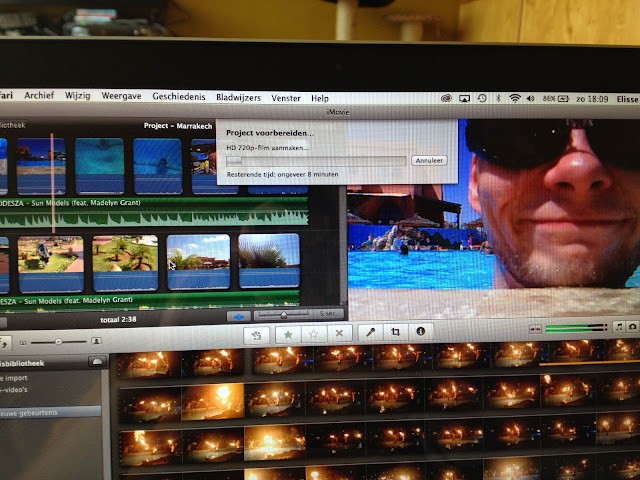Screen dimensions: 640x480
Task: Click the viewer preview with pool scene
Action: pos(493,219)
